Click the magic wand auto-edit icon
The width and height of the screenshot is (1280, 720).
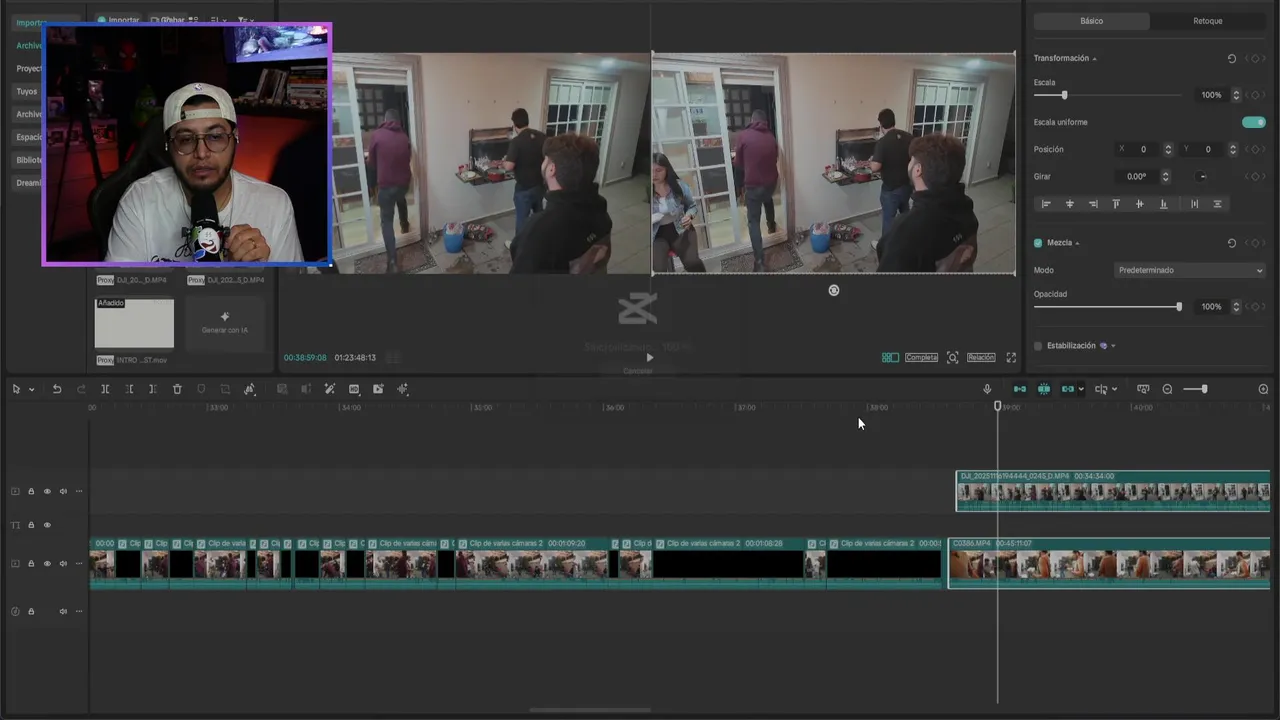tap(330, 389)
